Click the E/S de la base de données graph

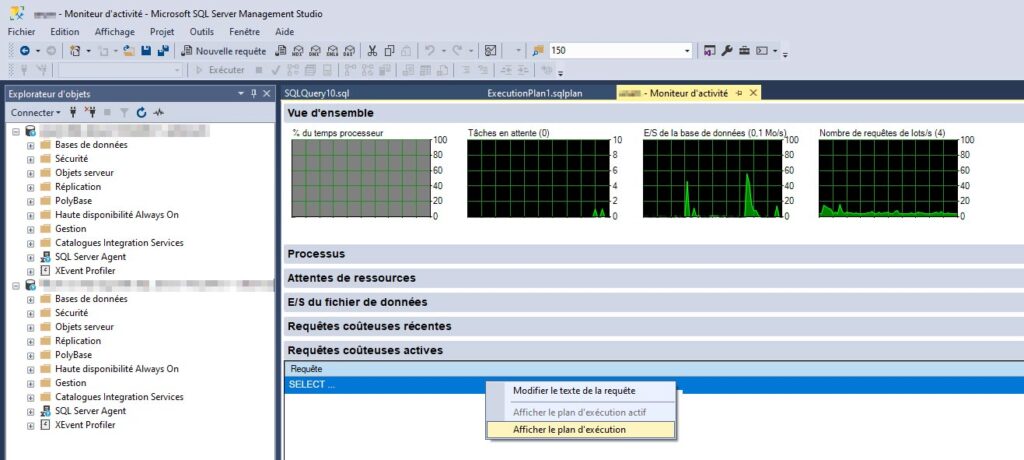[x=712, y=178]
